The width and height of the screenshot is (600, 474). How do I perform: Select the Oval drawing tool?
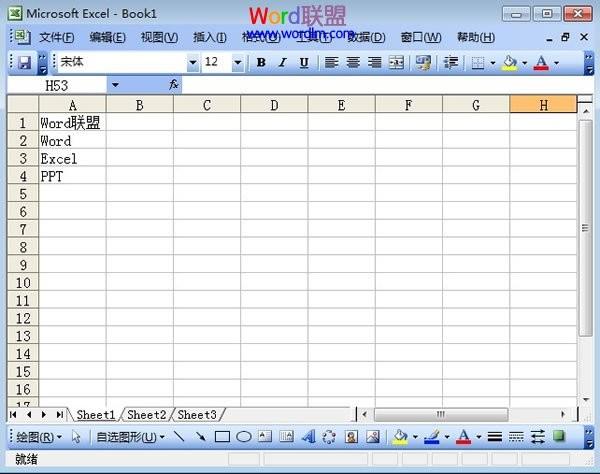click(244, 437)
